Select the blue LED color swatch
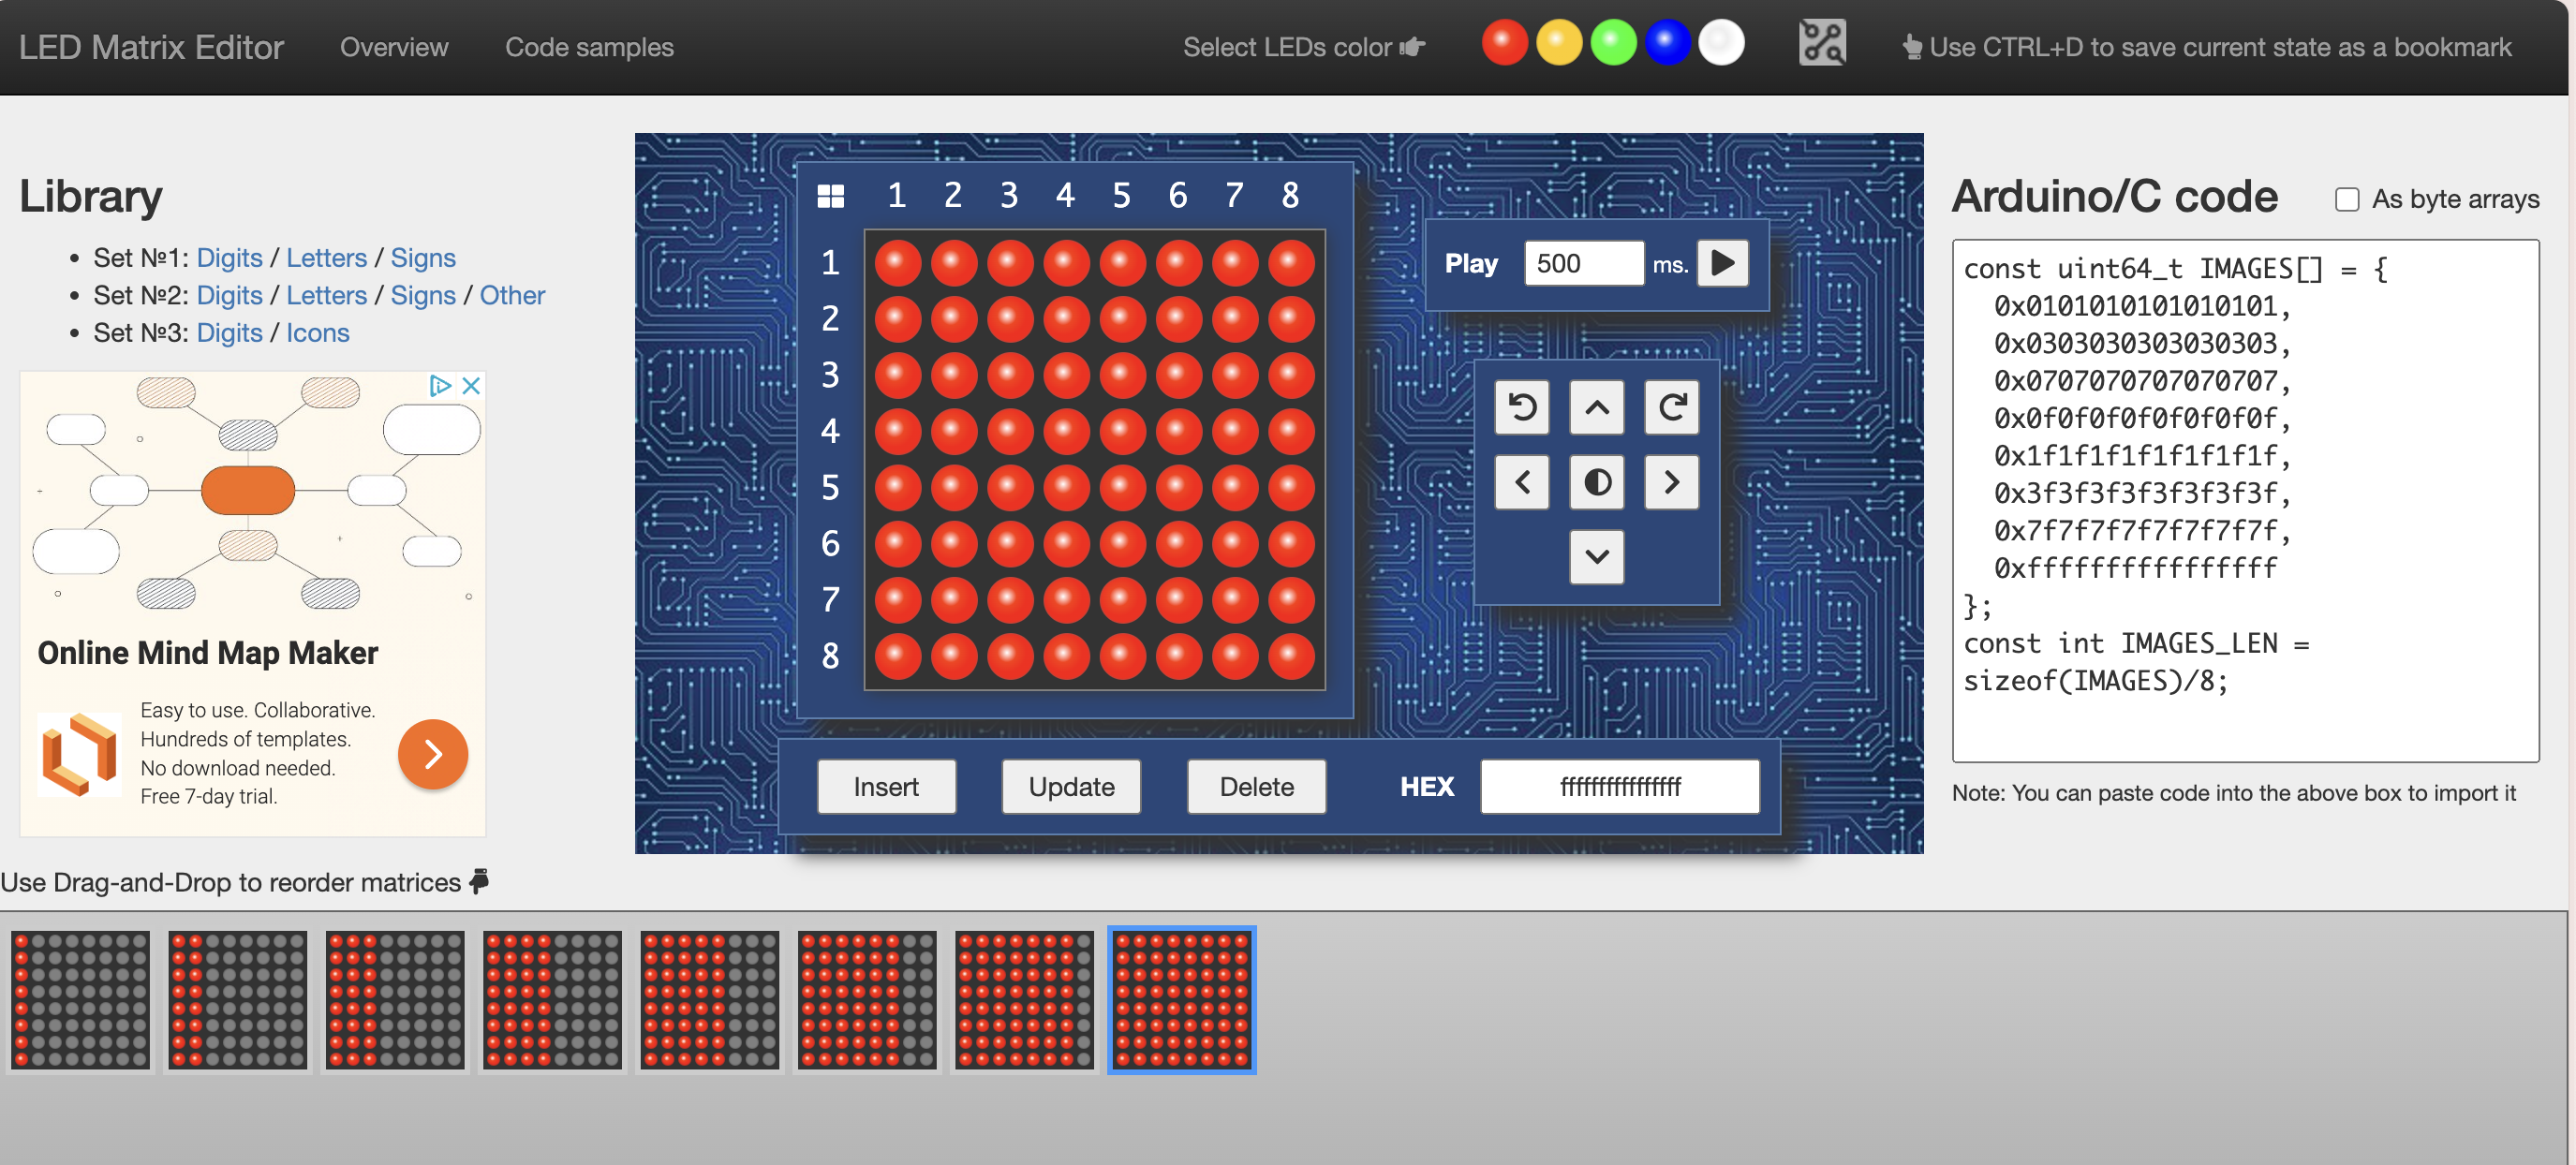The width and height of the screenshot is (2576, 1165). pos(1667,42)
